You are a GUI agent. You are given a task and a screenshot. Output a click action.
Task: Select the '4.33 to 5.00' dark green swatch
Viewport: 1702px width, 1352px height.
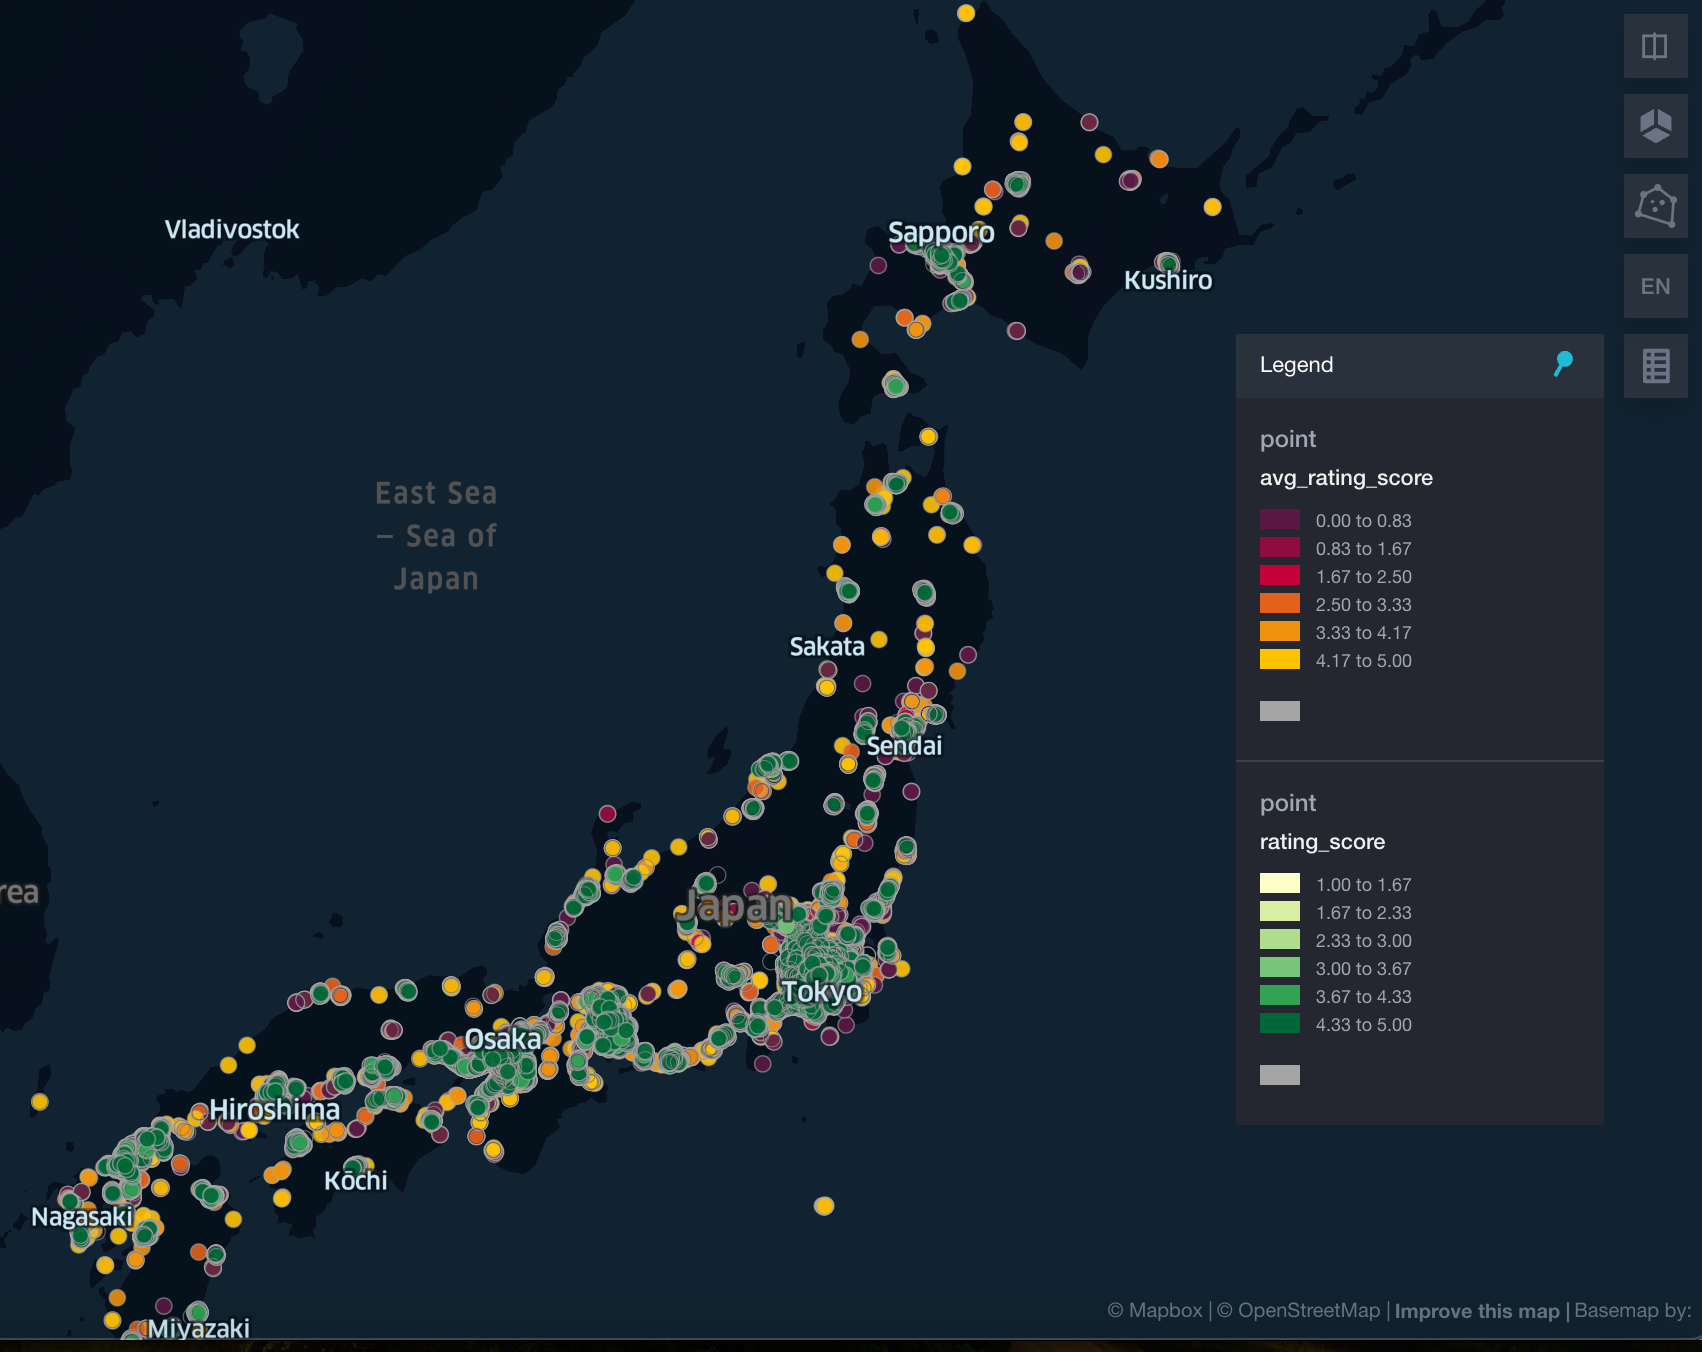point(1279,1025)
